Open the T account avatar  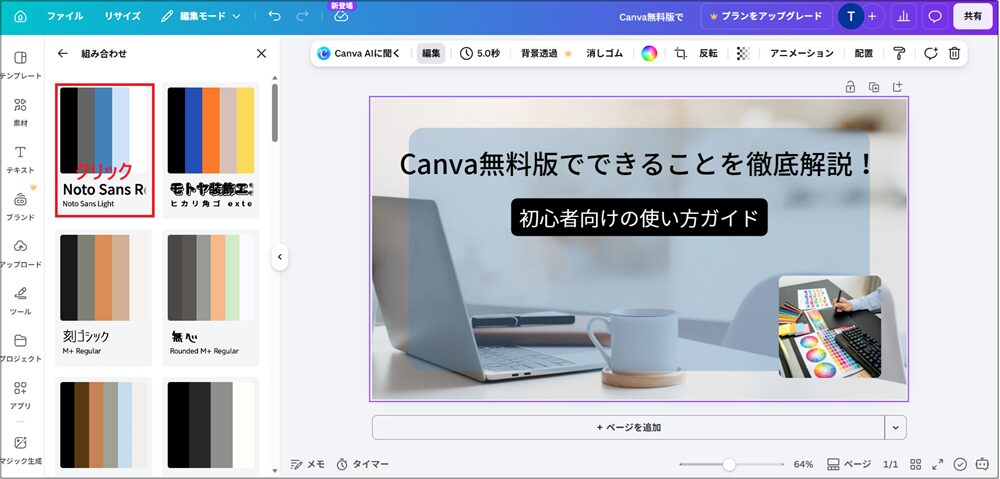pyautogui.click(x=851, y=17)
